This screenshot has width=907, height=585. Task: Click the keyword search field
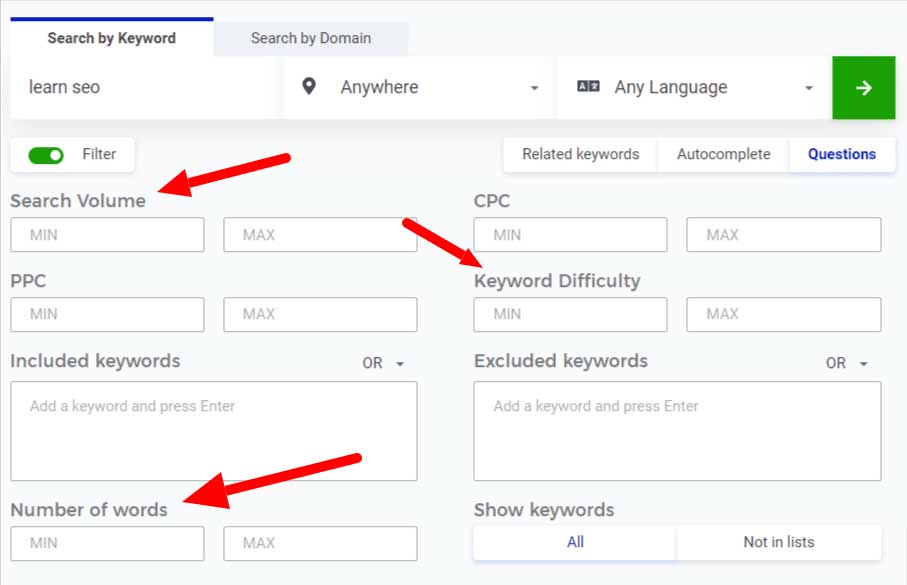point(146,87)
